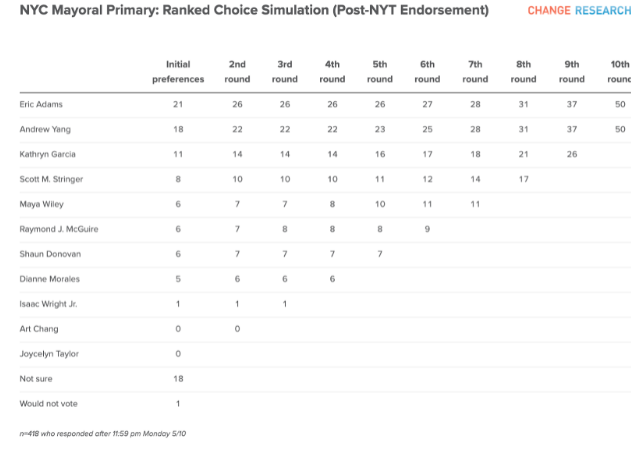The width and height of the screenshot is (631, 456).
Task: Select the 10th round column header
Action: pyautogui.click(x=620, y=71)
